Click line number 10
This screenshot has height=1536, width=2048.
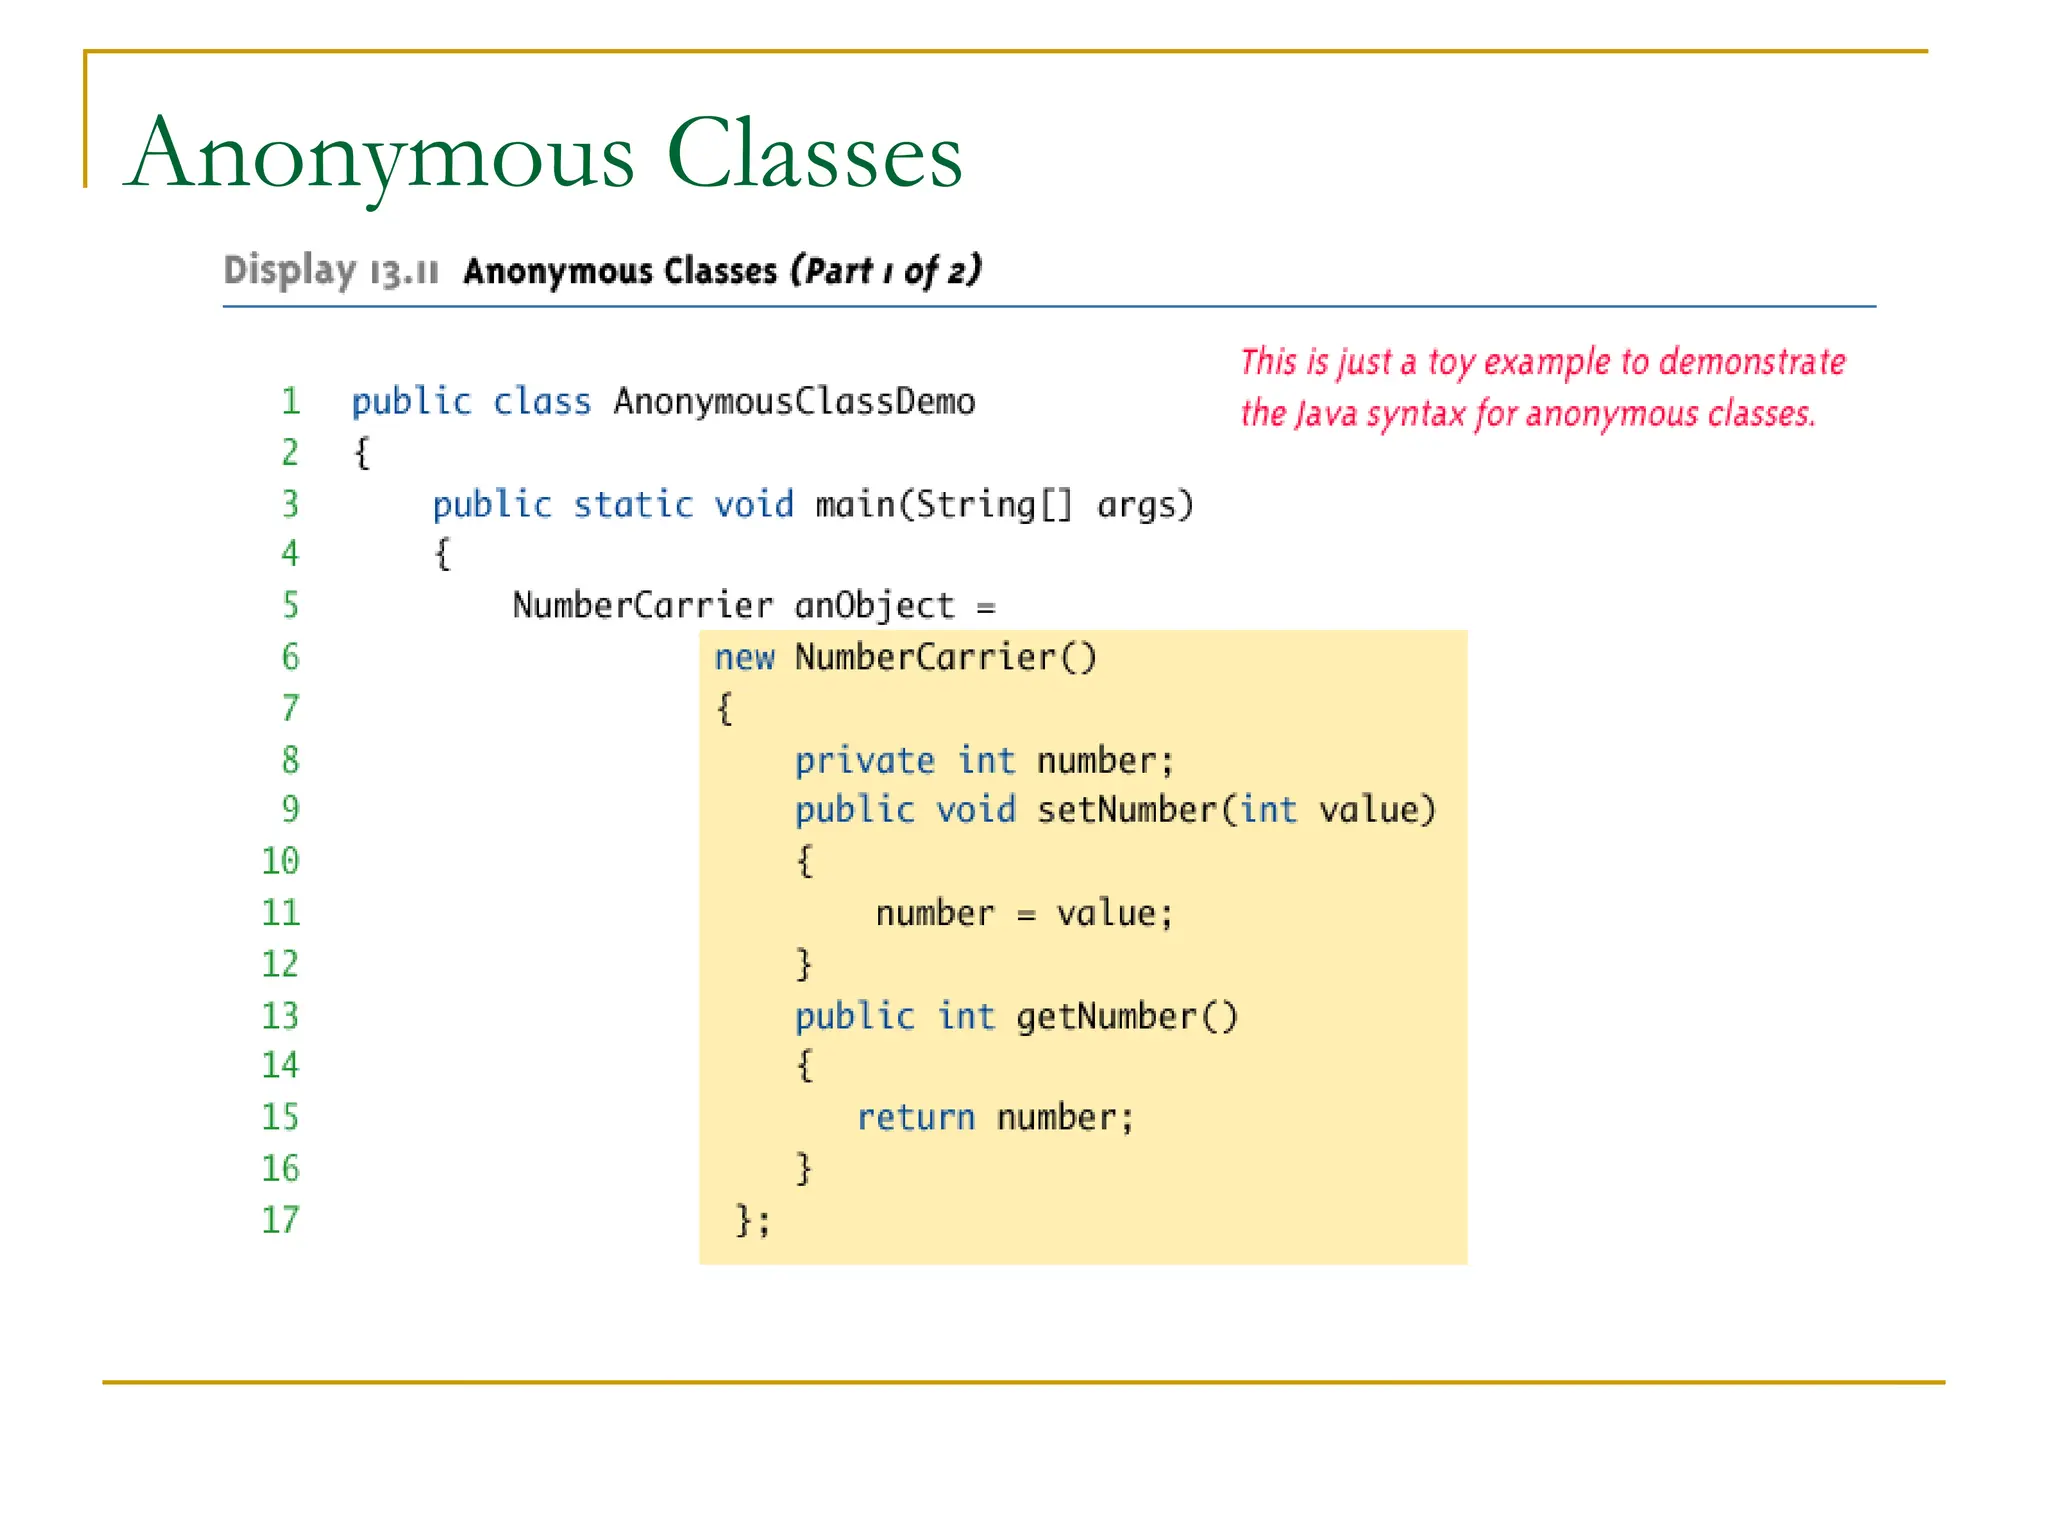click(280, 862)
